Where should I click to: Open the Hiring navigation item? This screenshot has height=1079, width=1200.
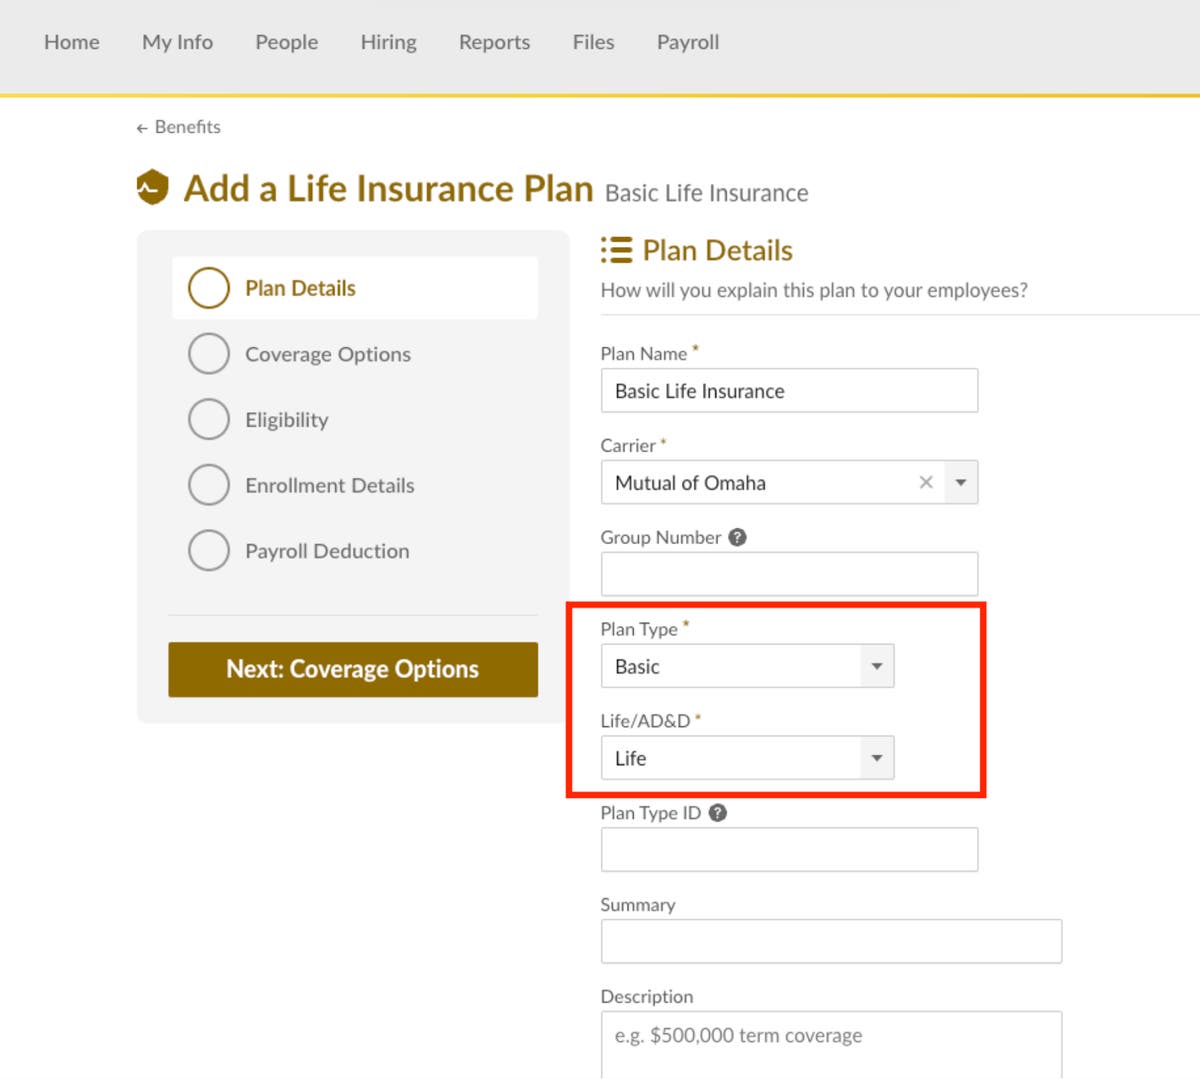tap(388, 42)
